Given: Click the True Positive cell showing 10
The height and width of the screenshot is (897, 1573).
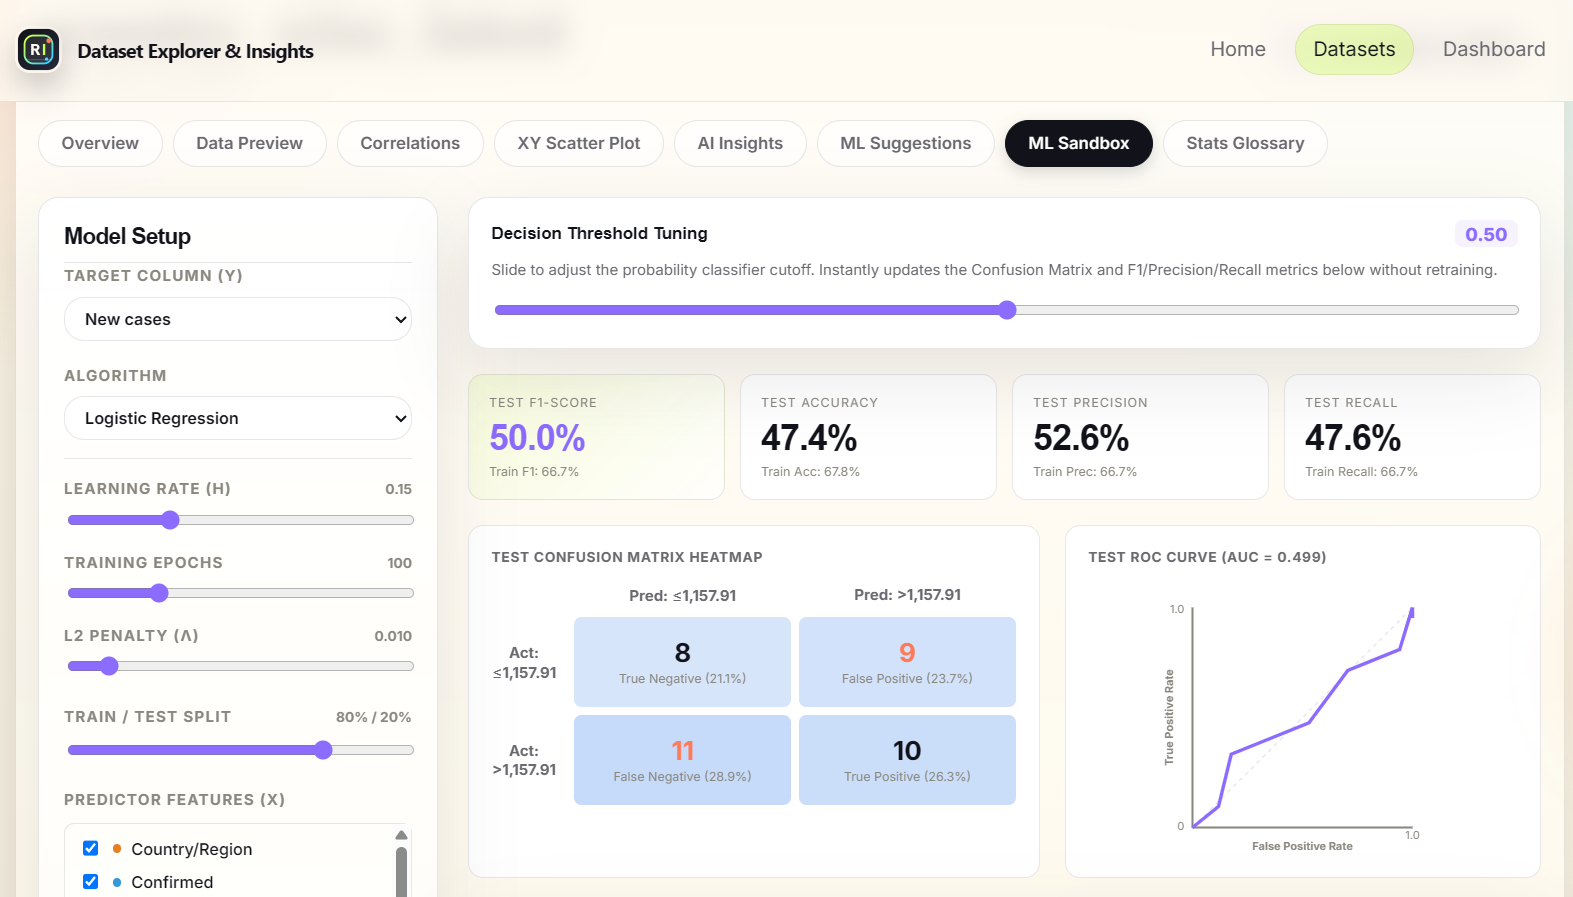Looking at the screenshot, I should [907, 760].
